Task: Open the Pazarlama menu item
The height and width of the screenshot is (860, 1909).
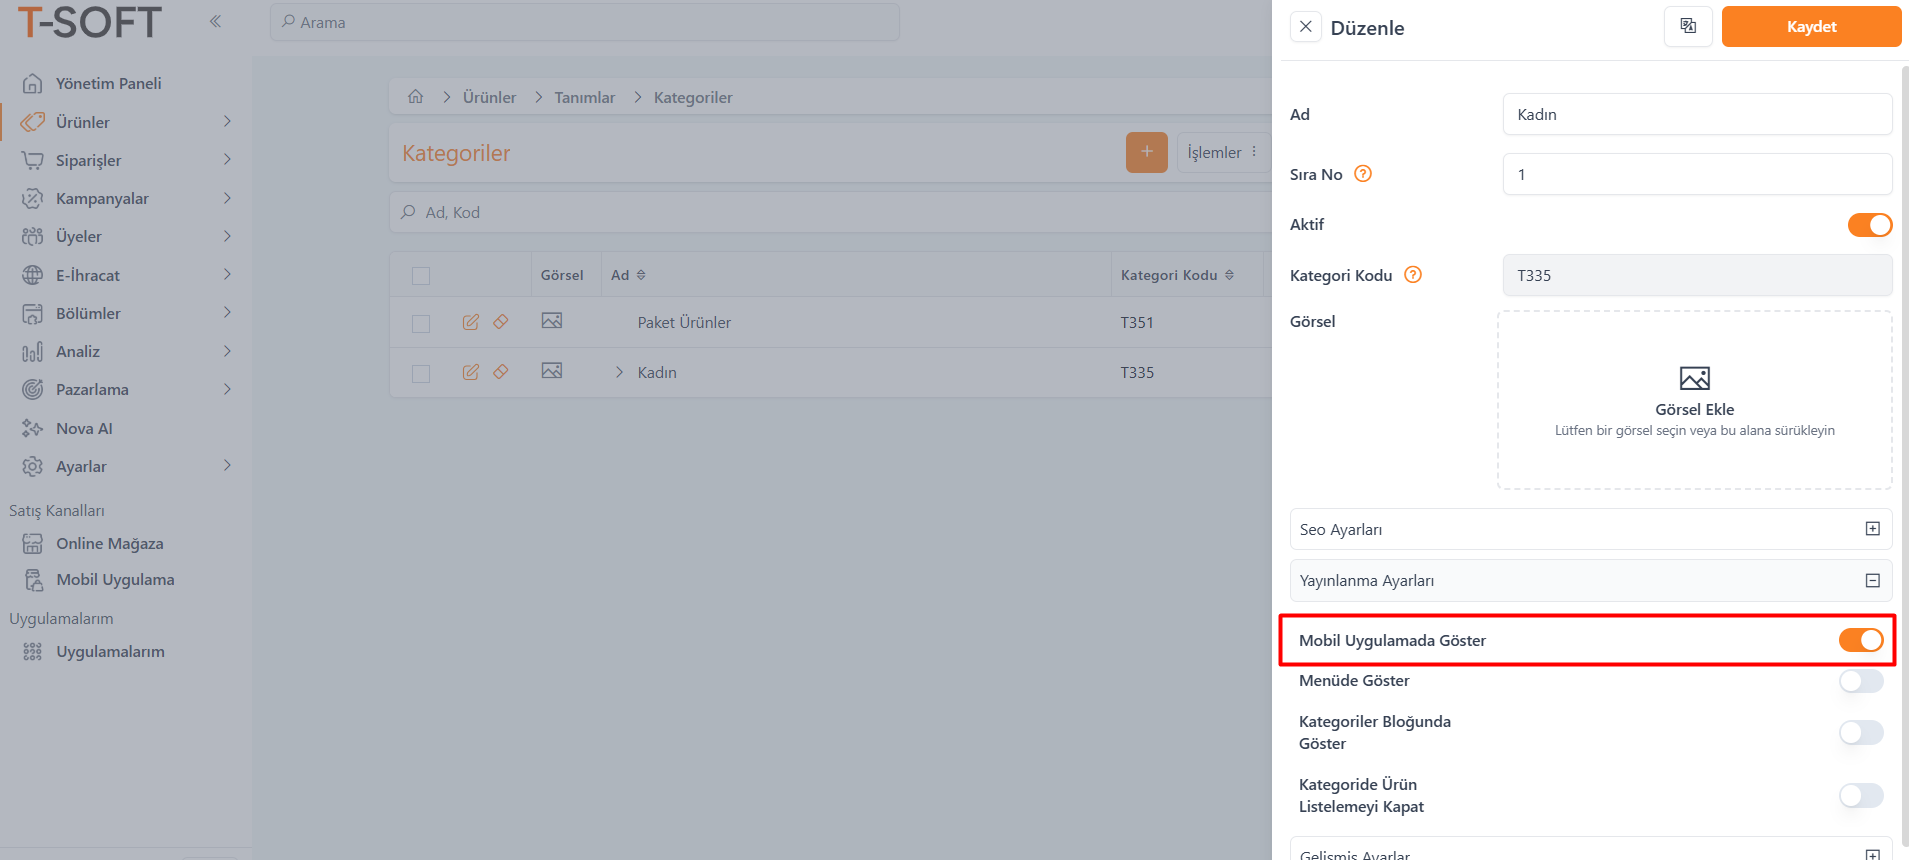Action: (92, 389)
